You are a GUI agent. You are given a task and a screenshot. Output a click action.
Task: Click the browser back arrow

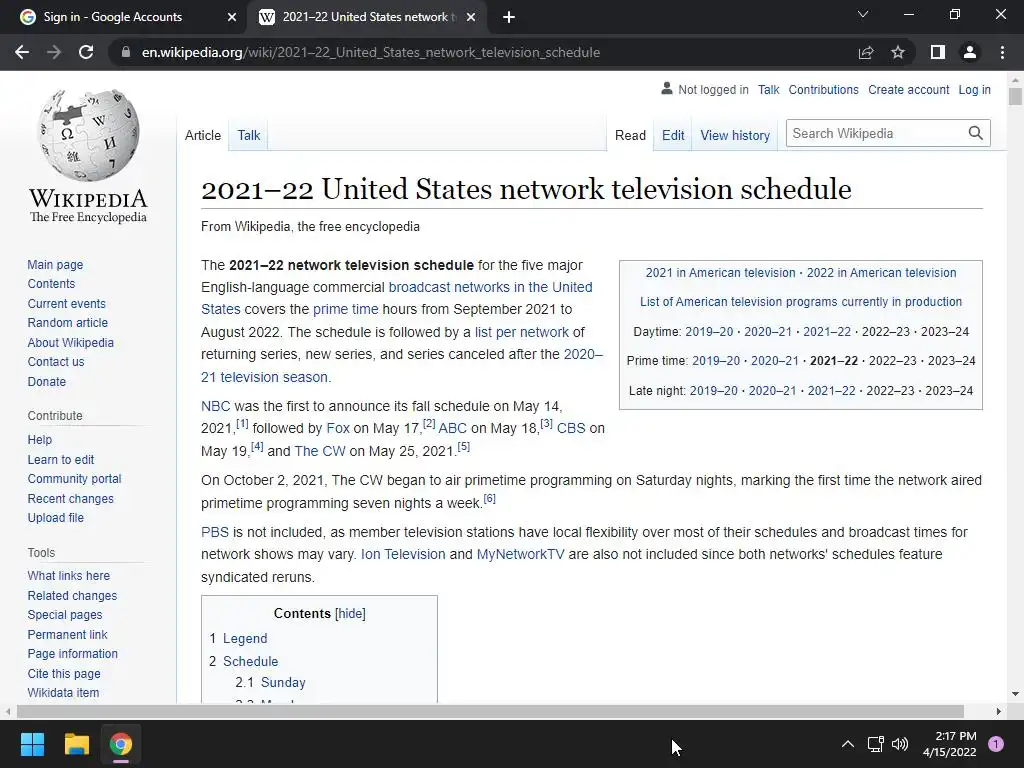pos(22,52)
